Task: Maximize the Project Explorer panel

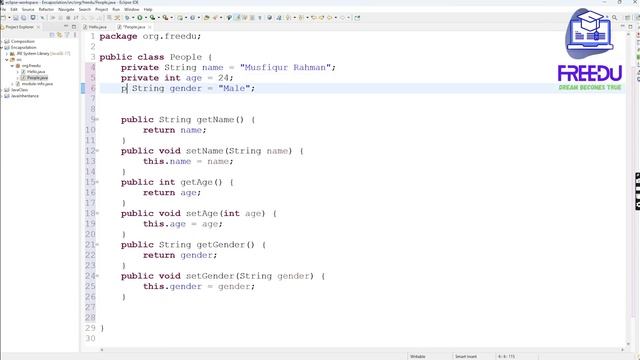Action: [74, 27]
